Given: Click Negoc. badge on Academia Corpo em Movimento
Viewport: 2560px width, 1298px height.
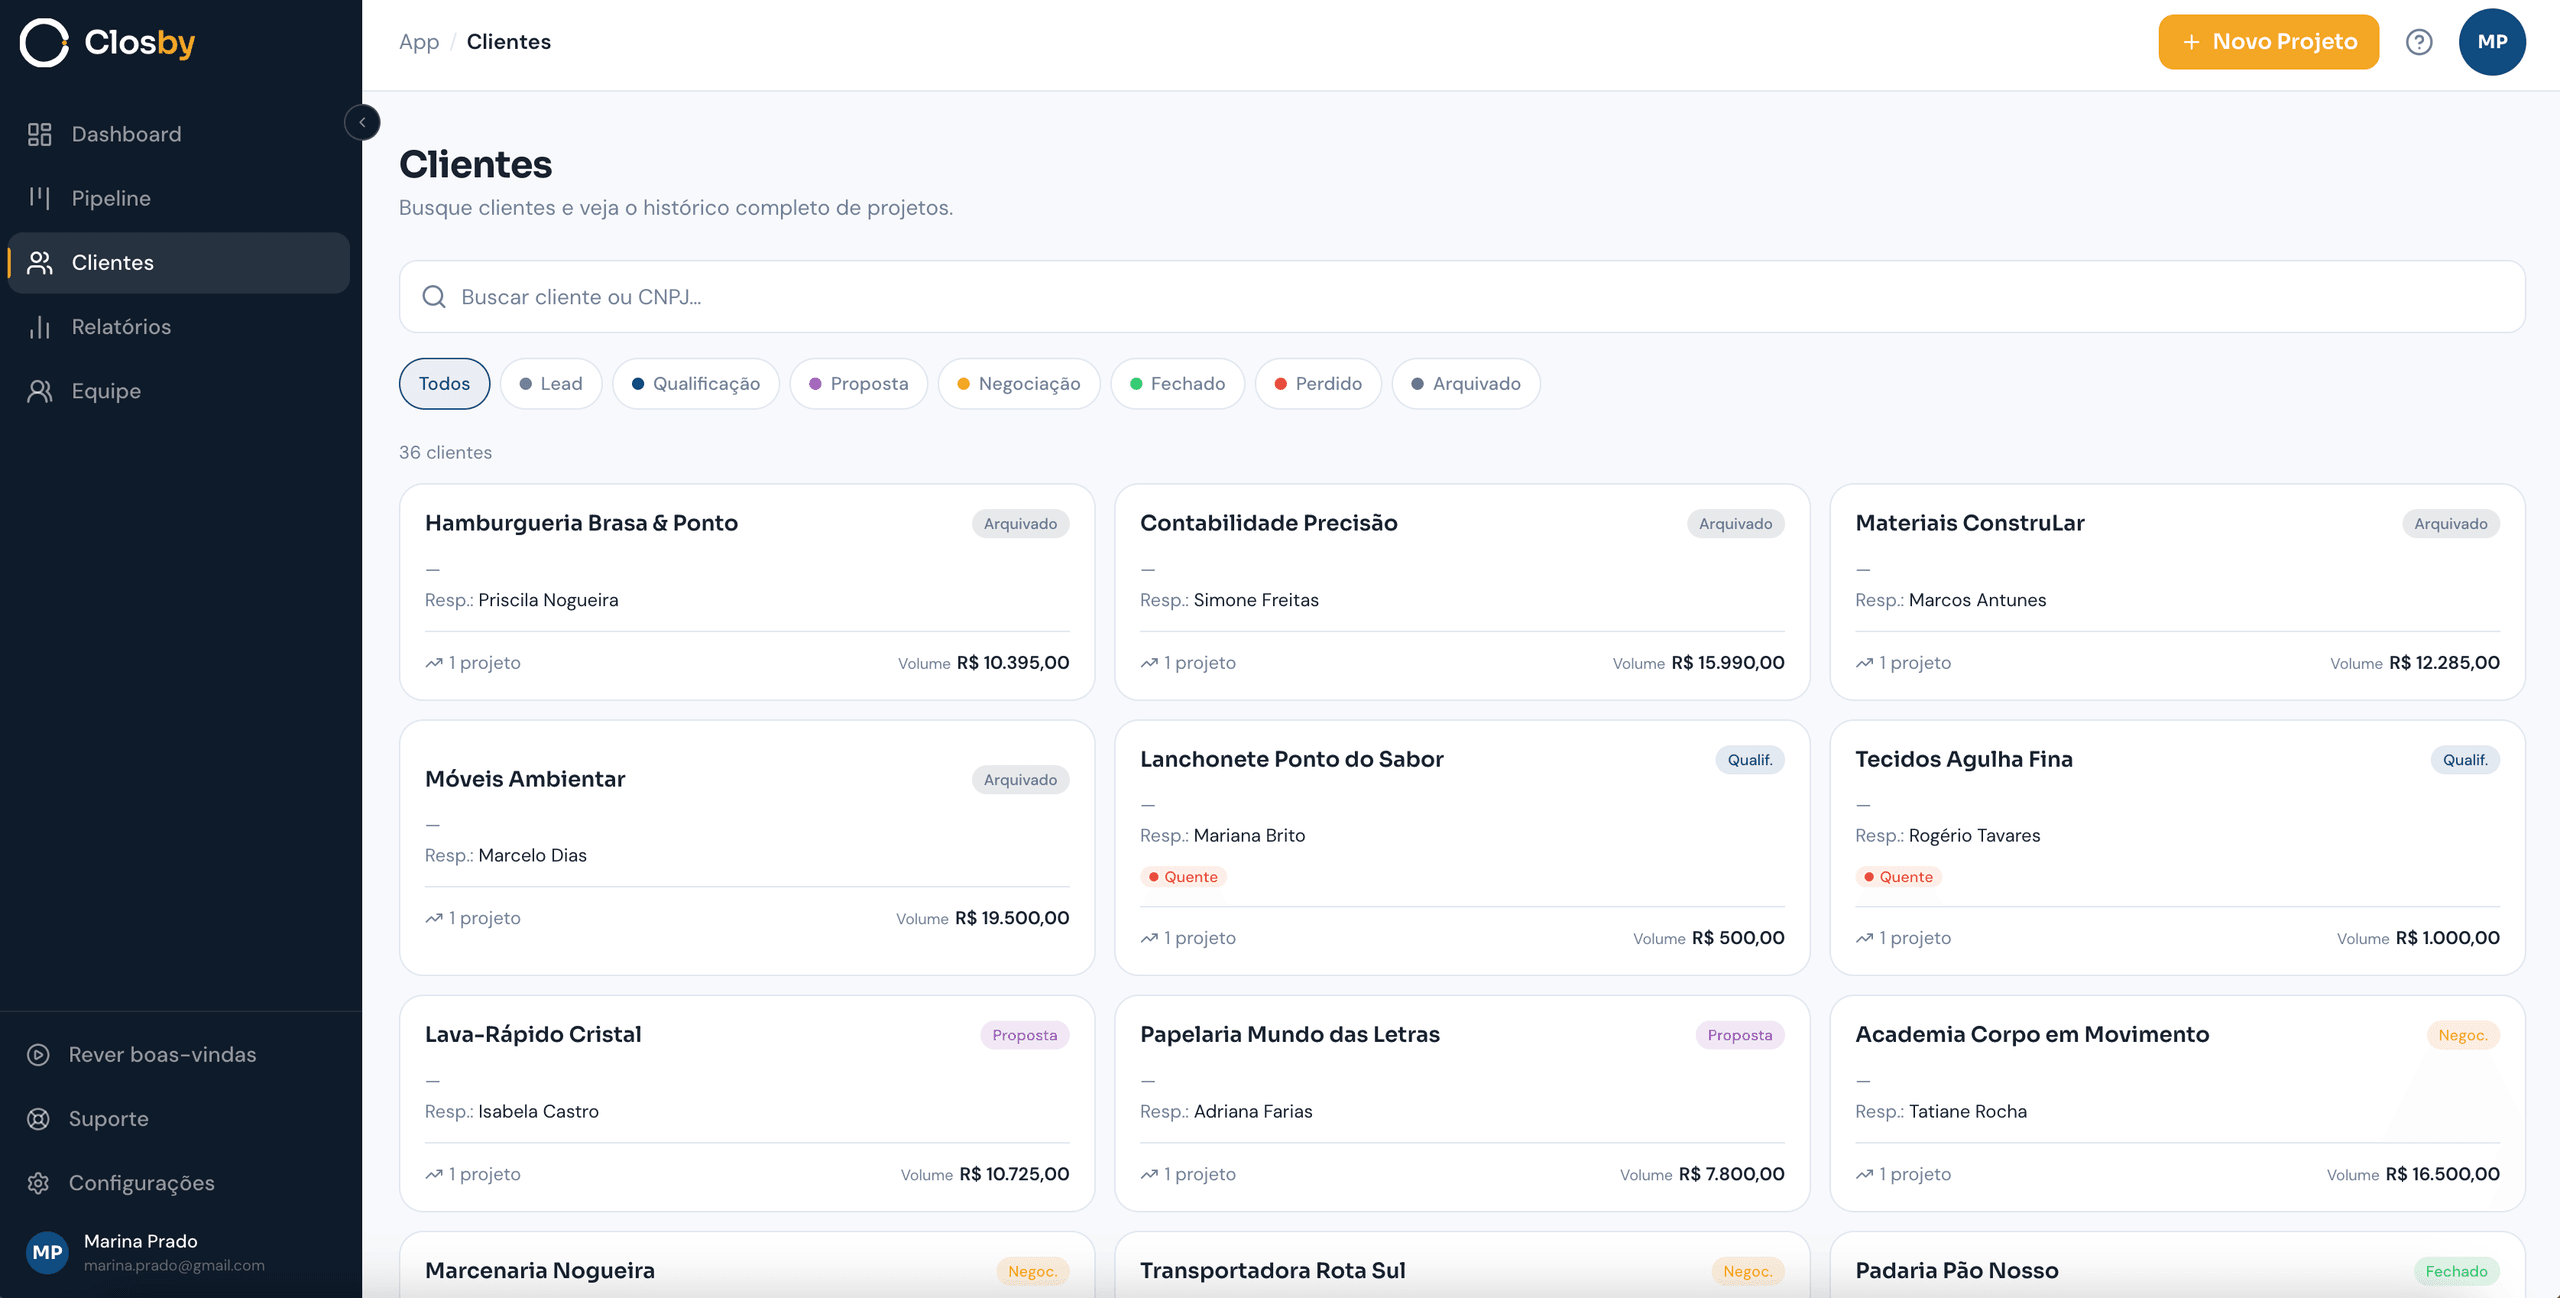Looking at the screenshot, I should 2463,1035.
